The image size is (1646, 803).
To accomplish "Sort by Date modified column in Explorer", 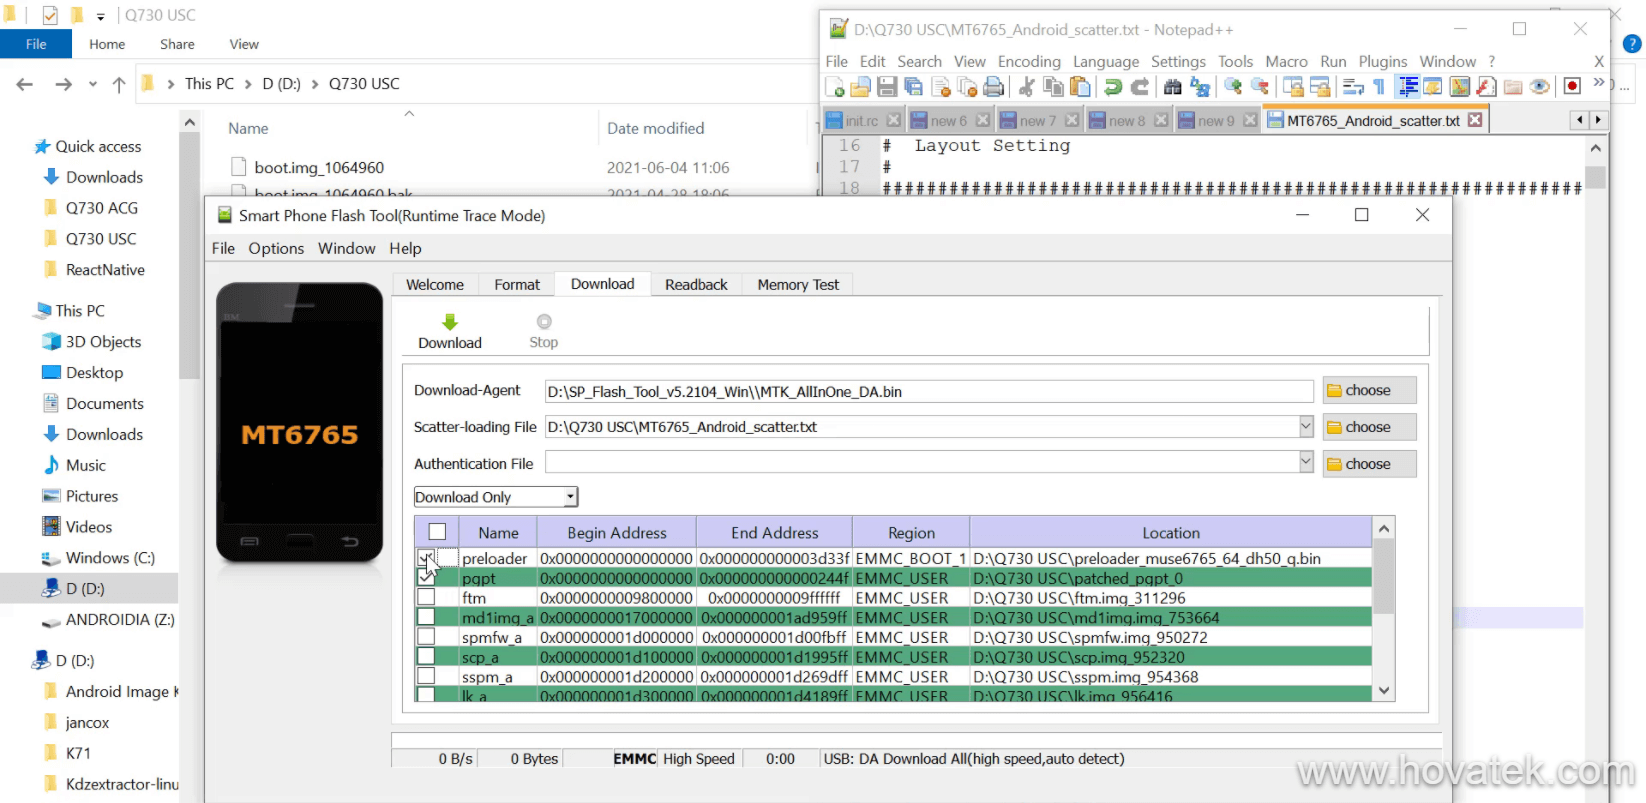I will (x=656, y=128).
